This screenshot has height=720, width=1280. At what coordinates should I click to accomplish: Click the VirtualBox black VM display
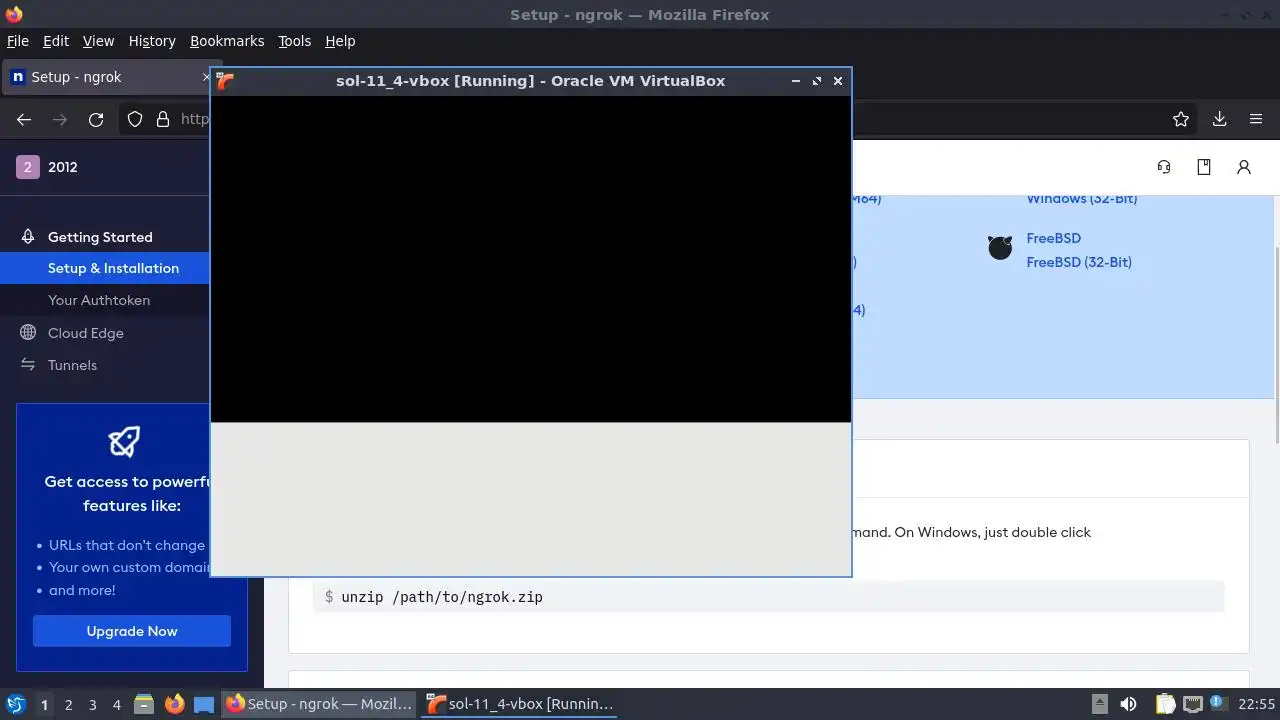point(531,259)
